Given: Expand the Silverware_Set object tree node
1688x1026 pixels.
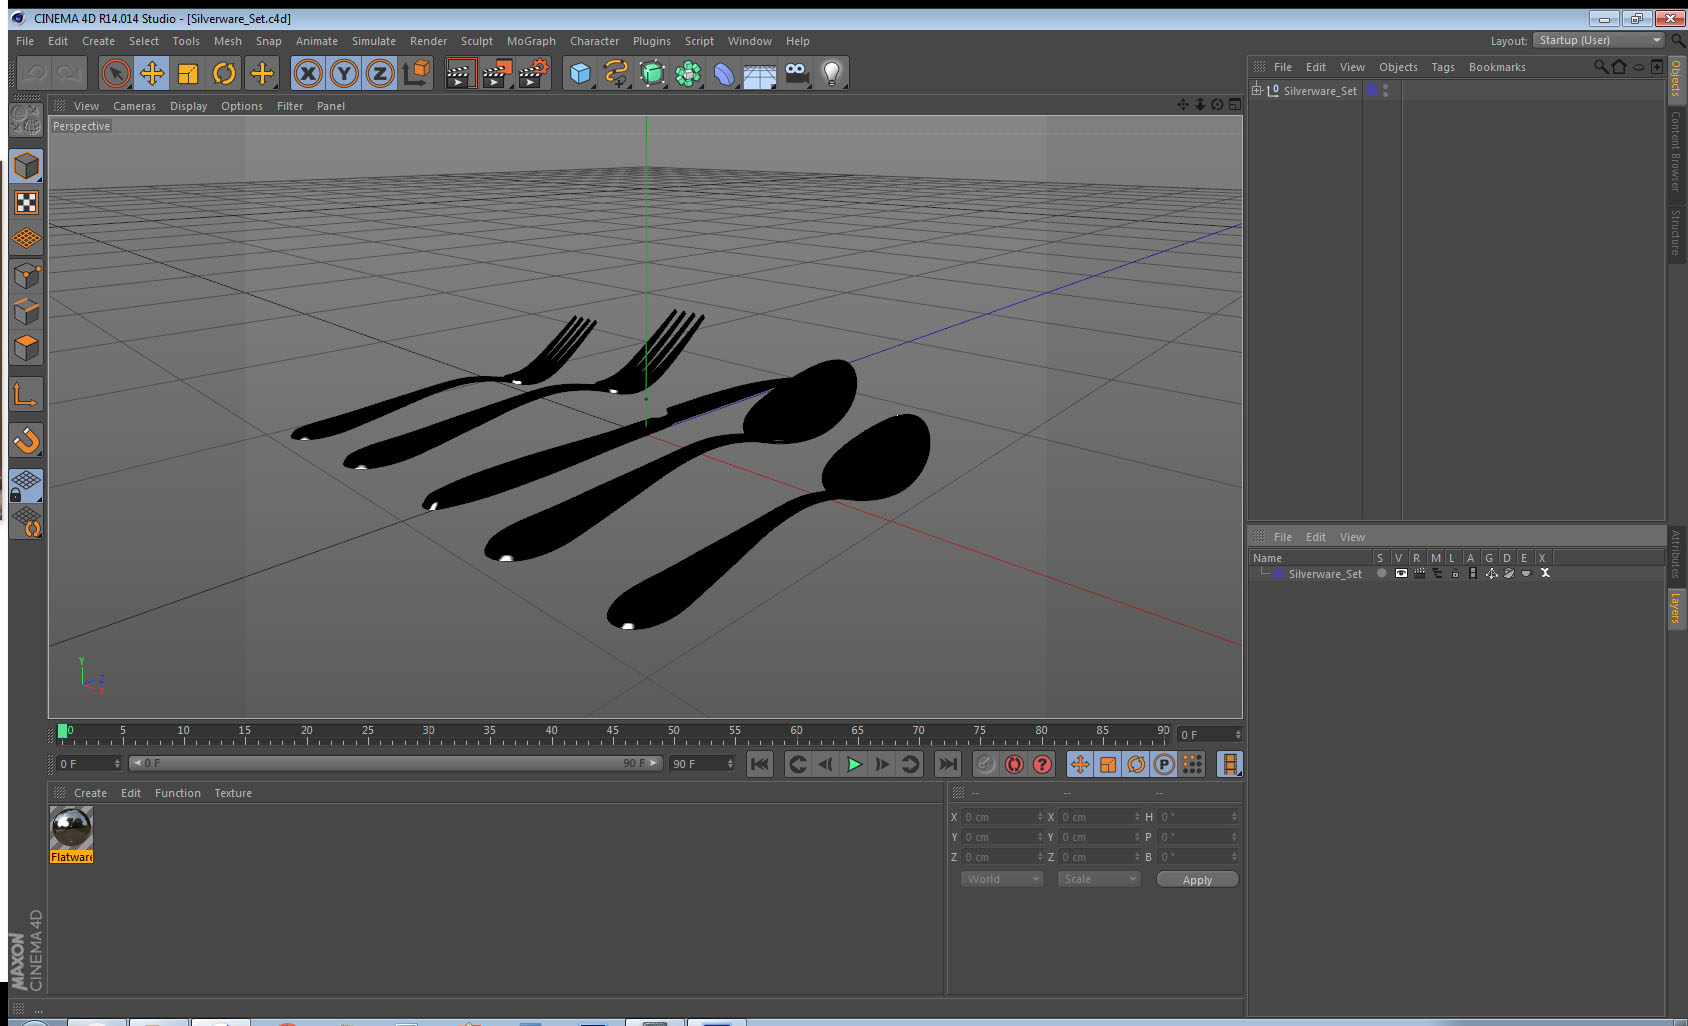Looking at the screenshot, I should tap(1257, 90).
